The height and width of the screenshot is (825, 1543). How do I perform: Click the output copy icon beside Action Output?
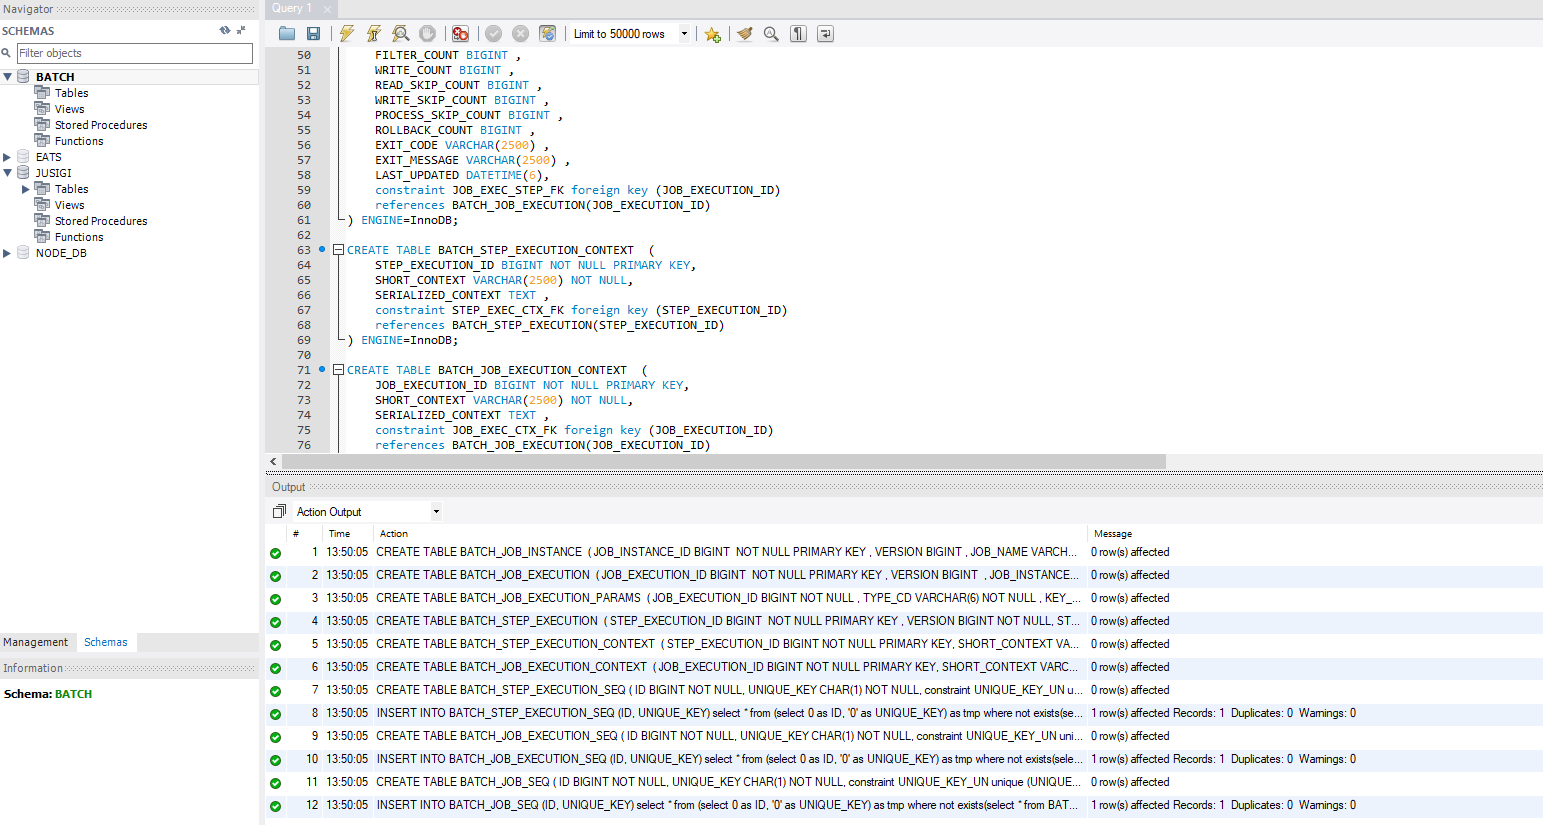279,511
